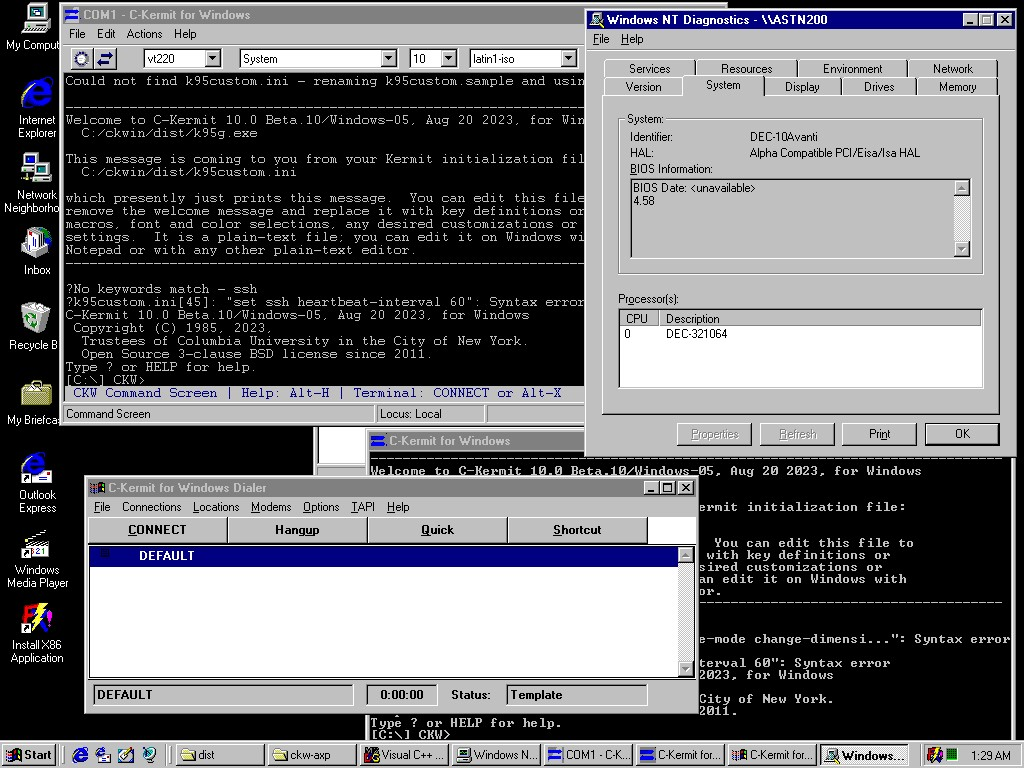Image resolution: width=1024 pixels, height=768 pixels.
Task: Open the Start menu
Action: [x=28, y=755]
